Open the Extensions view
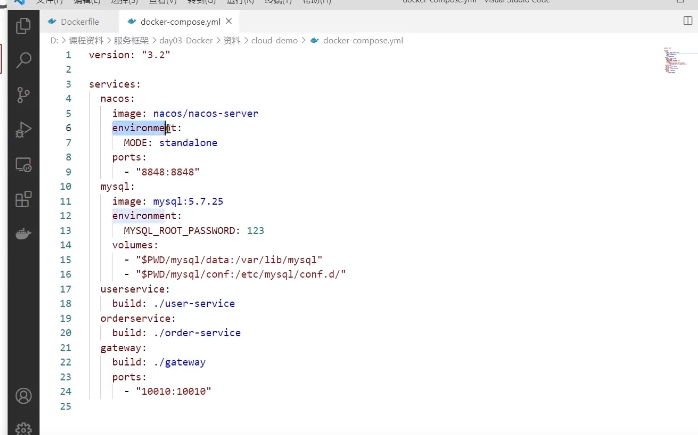This screenshot has height=435, width=698. (24, 199)
